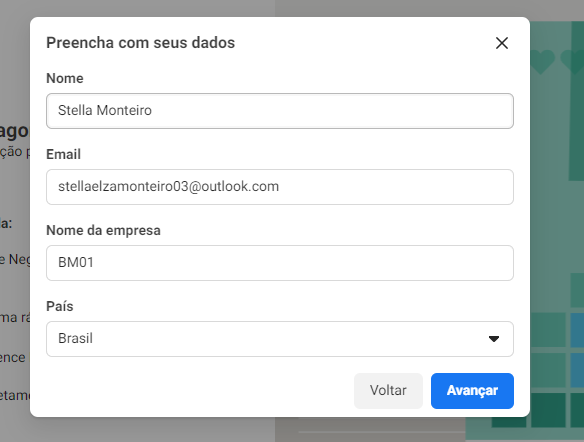Click the partially hidden 'ence' text at left
The image size is (584, 442).
pyautogui.click(x=13, y=357)
